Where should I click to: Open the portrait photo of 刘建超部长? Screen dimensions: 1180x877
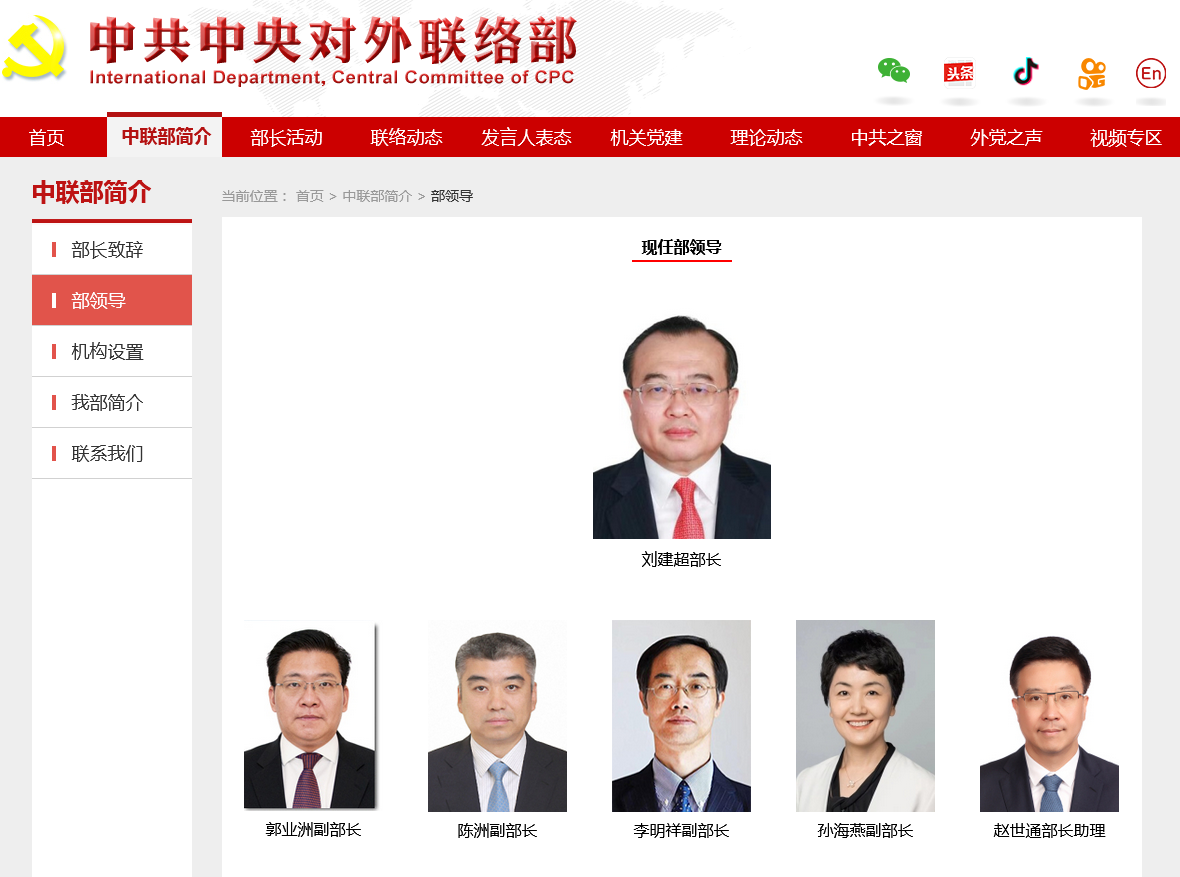(x=682, y=426)
